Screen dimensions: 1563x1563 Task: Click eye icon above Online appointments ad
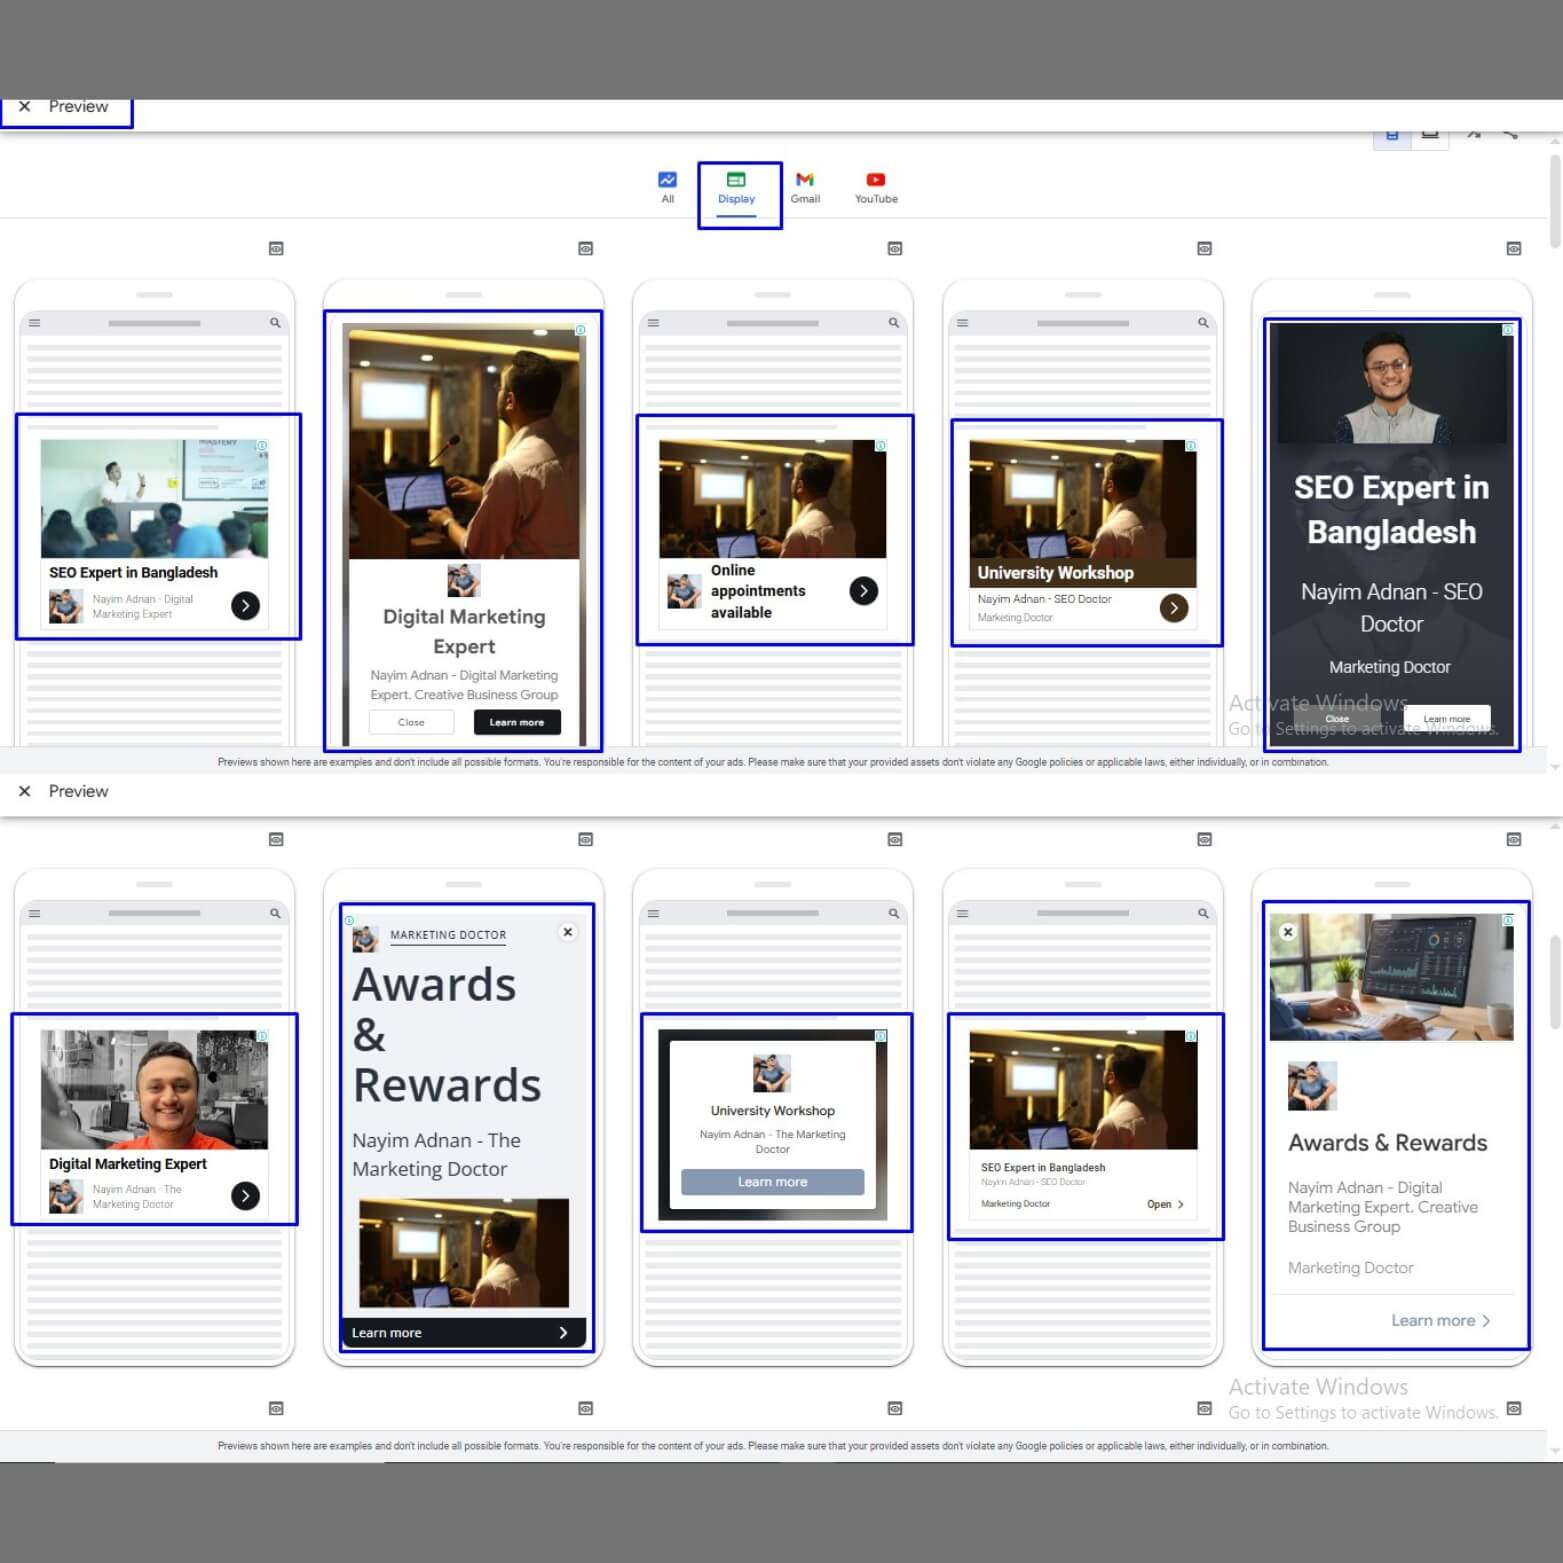pyautogui.click(x=895, y=248)
